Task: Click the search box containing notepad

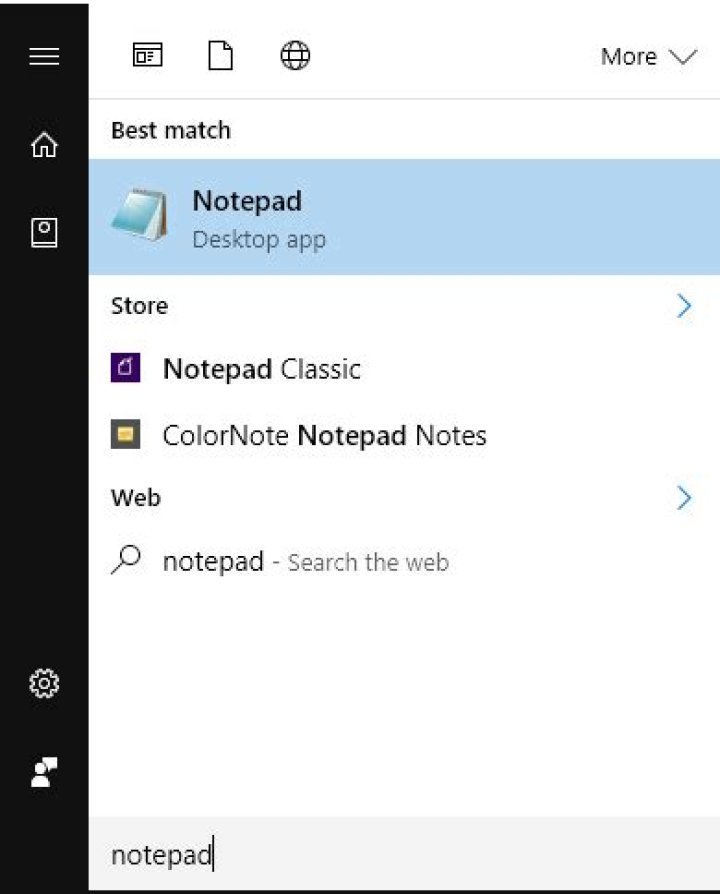Action: 404,854
